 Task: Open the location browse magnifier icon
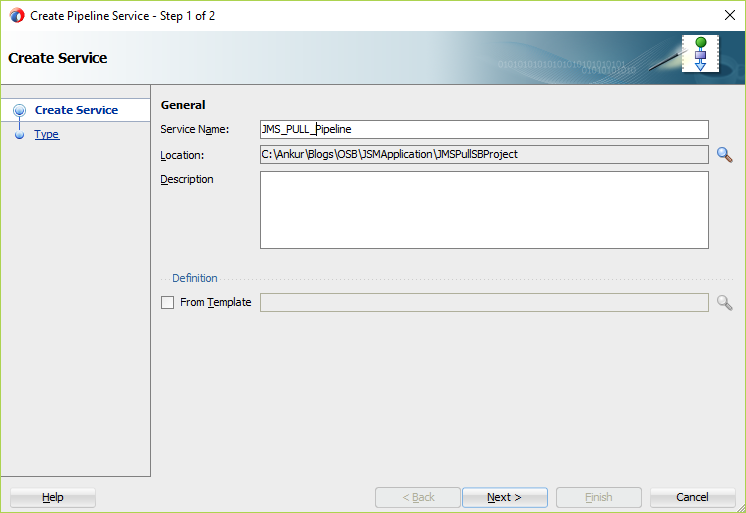coord(725,155)
